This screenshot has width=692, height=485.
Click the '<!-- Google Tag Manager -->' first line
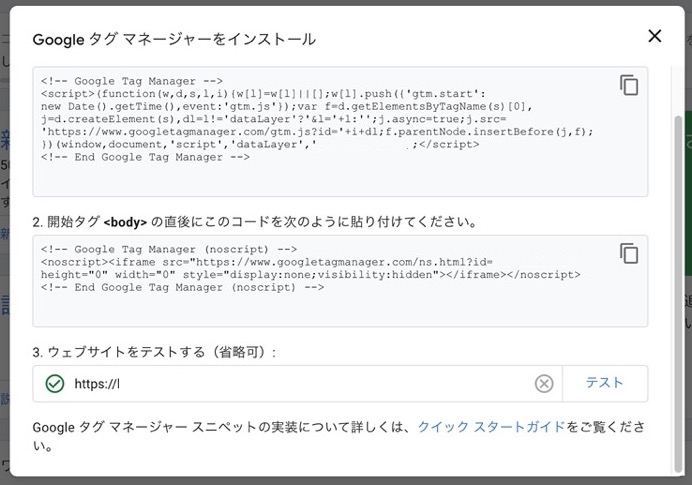(x=132, y=81)
